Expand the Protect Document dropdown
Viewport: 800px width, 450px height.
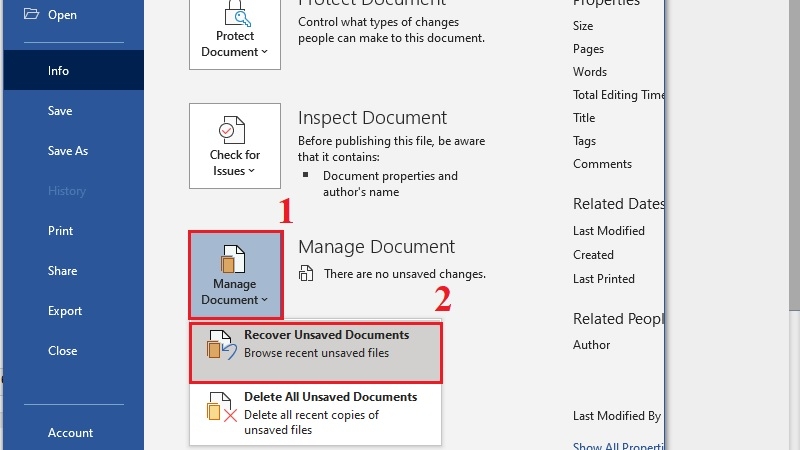[235, 35]
